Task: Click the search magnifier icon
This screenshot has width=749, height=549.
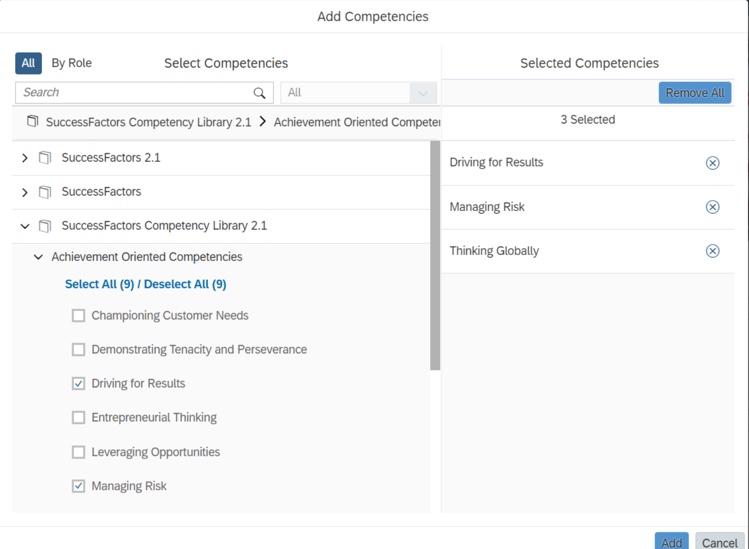Action: [260, 93]
